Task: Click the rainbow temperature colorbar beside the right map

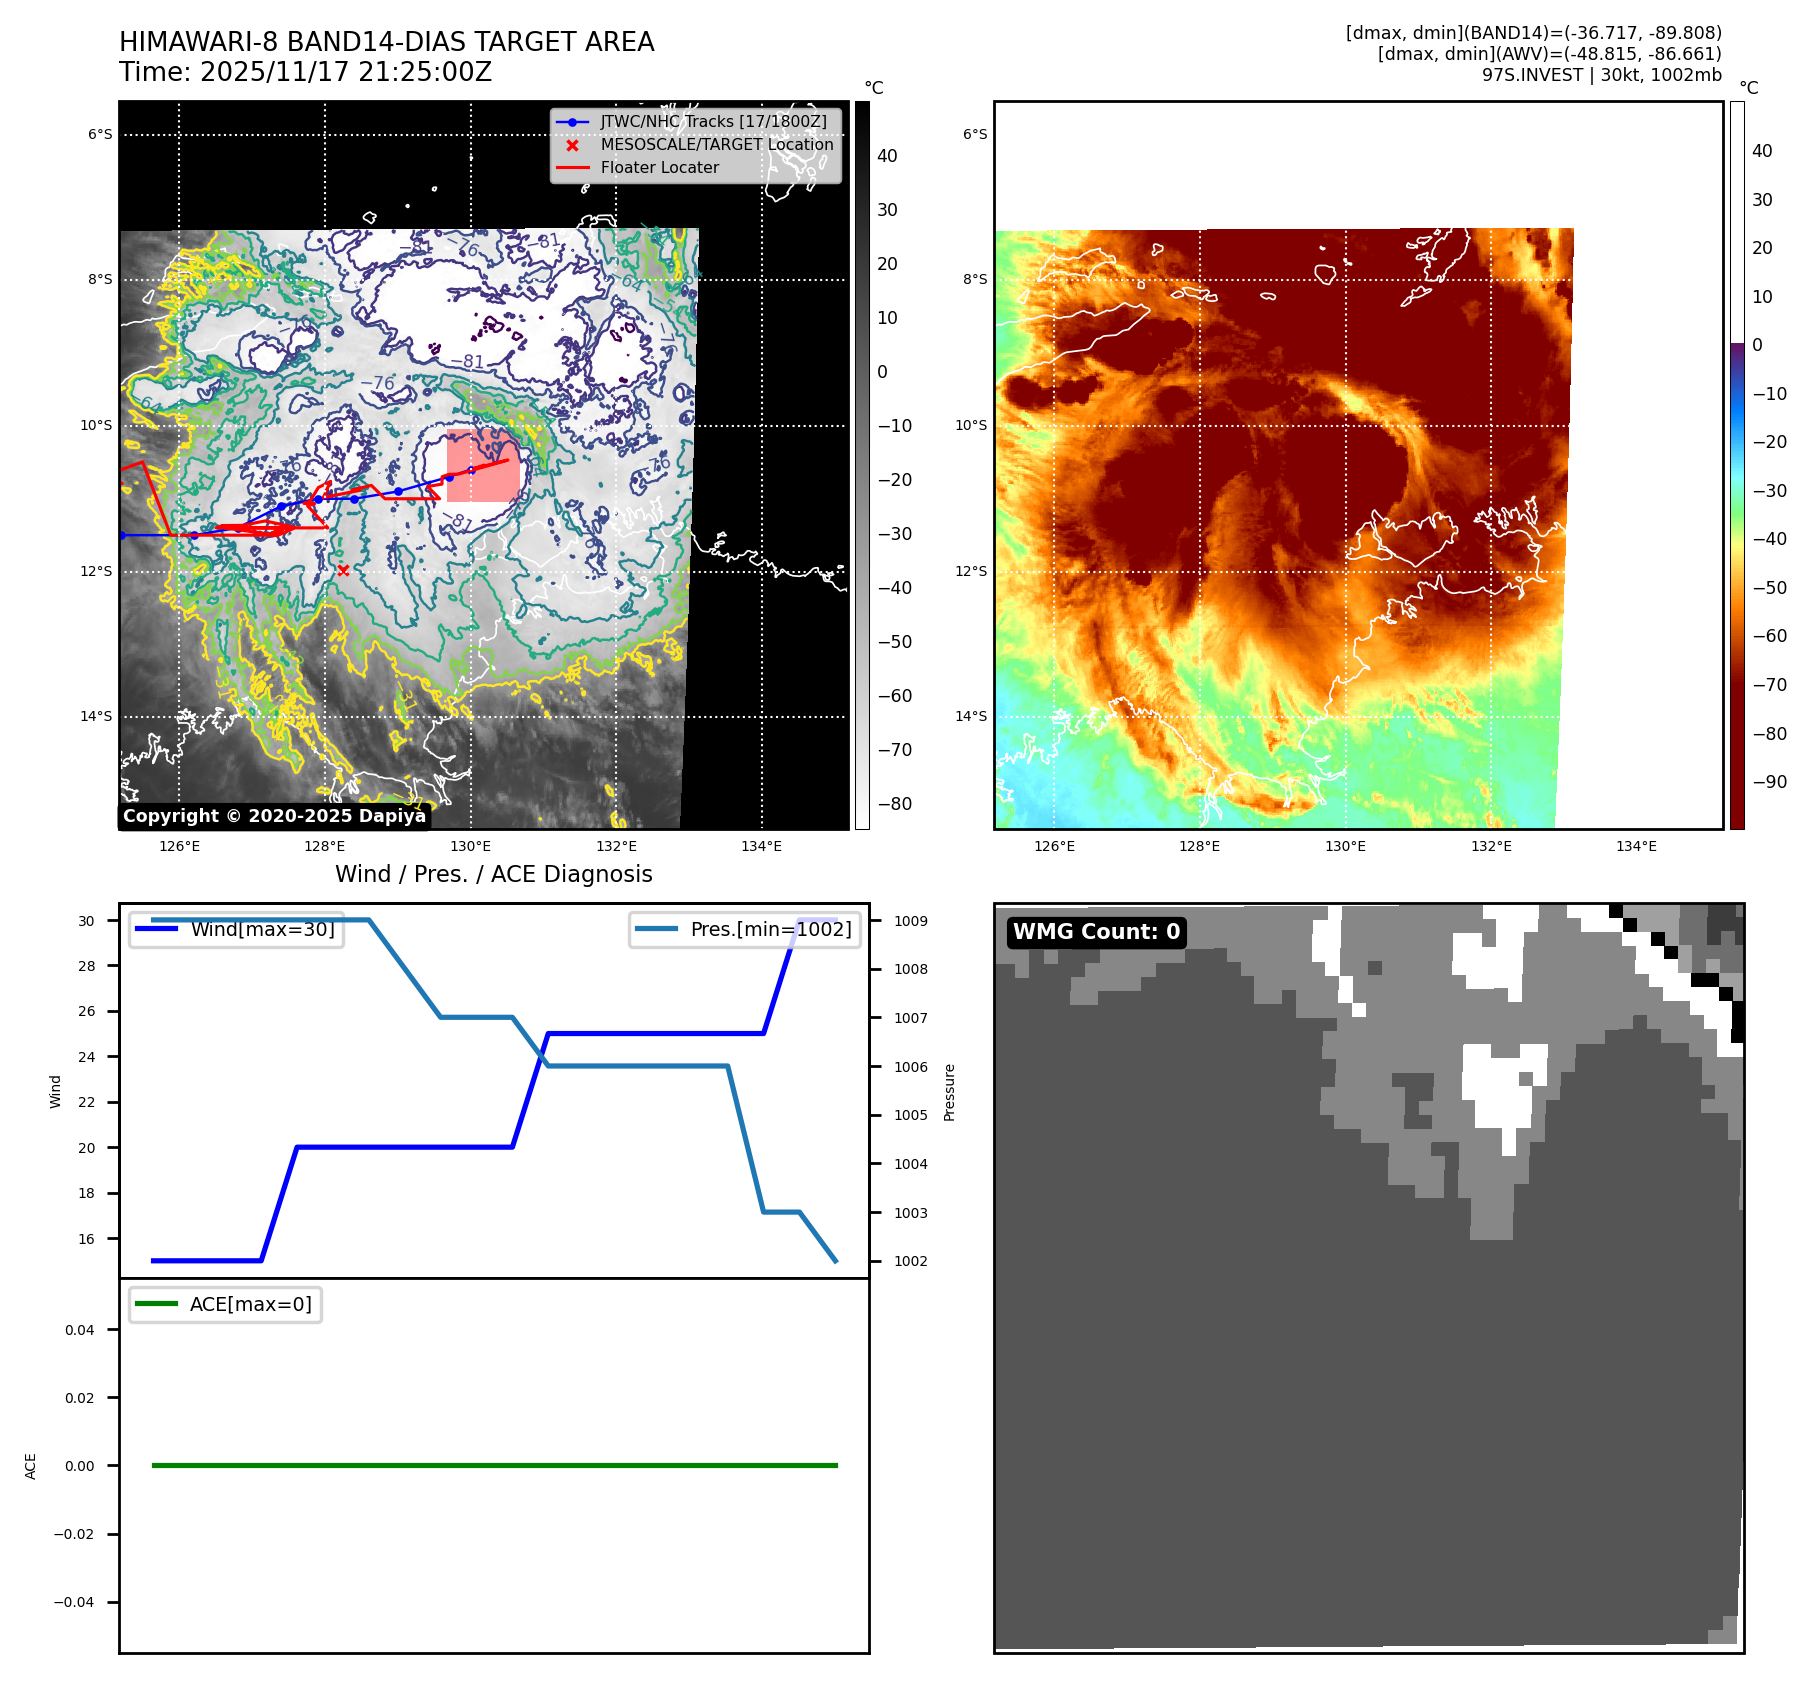Action: click(x=1737, y=465)
